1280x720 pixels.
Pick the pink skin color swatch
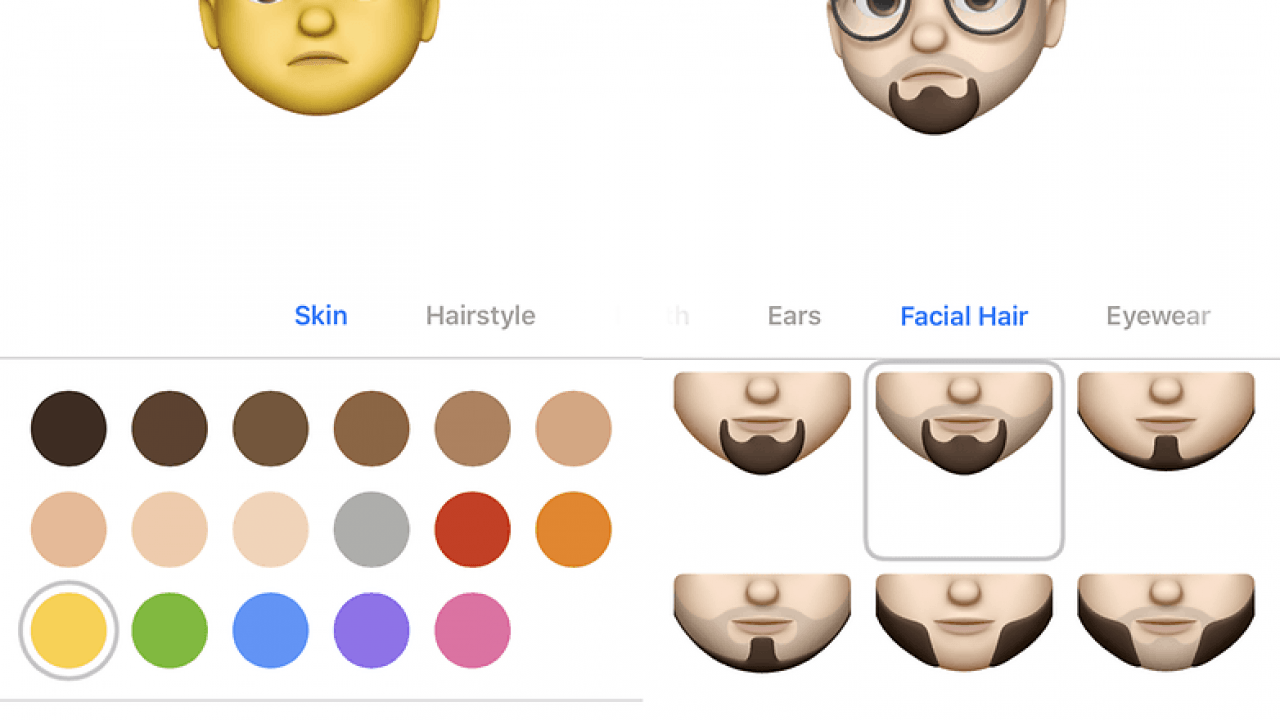tap(473, 630)
